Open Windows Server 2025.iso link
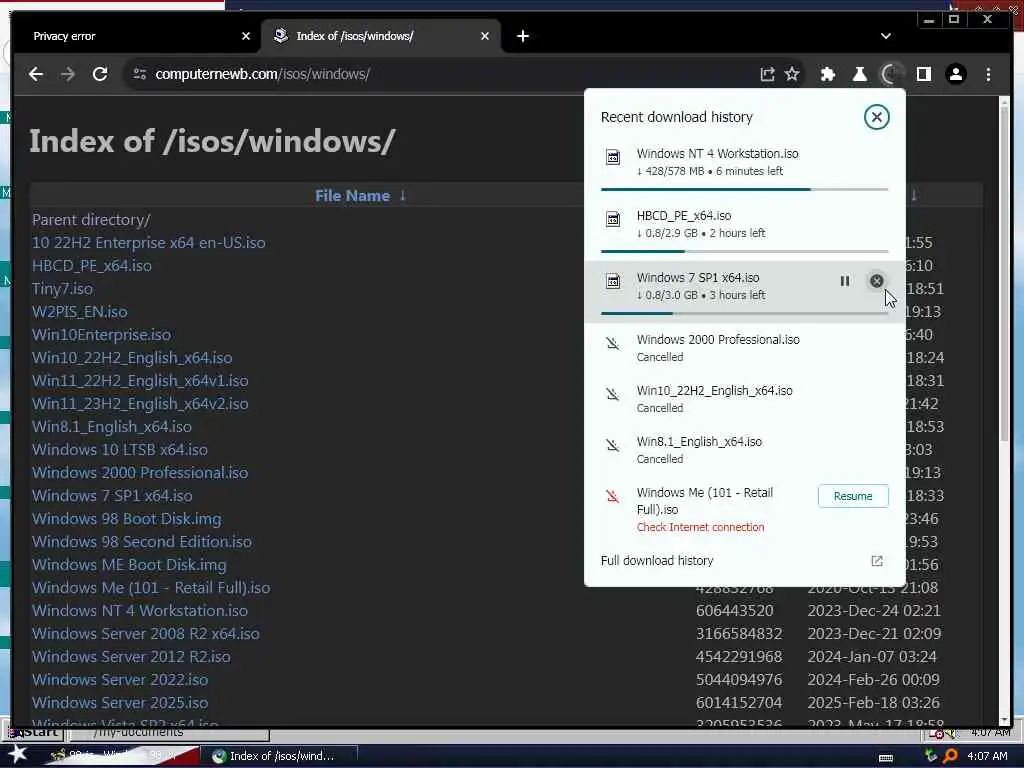This screenshot has height=768, width=1024. click(x=120, y=703)
